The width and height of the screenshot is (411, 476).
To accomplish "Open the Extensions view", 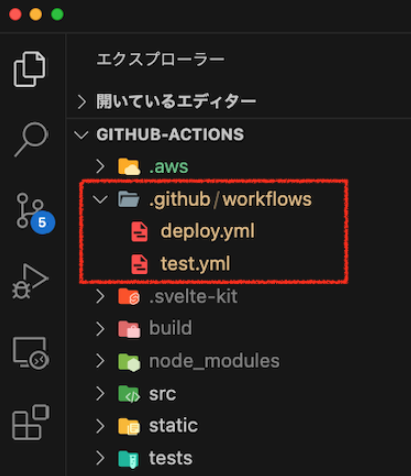I will tap(31, 422).
